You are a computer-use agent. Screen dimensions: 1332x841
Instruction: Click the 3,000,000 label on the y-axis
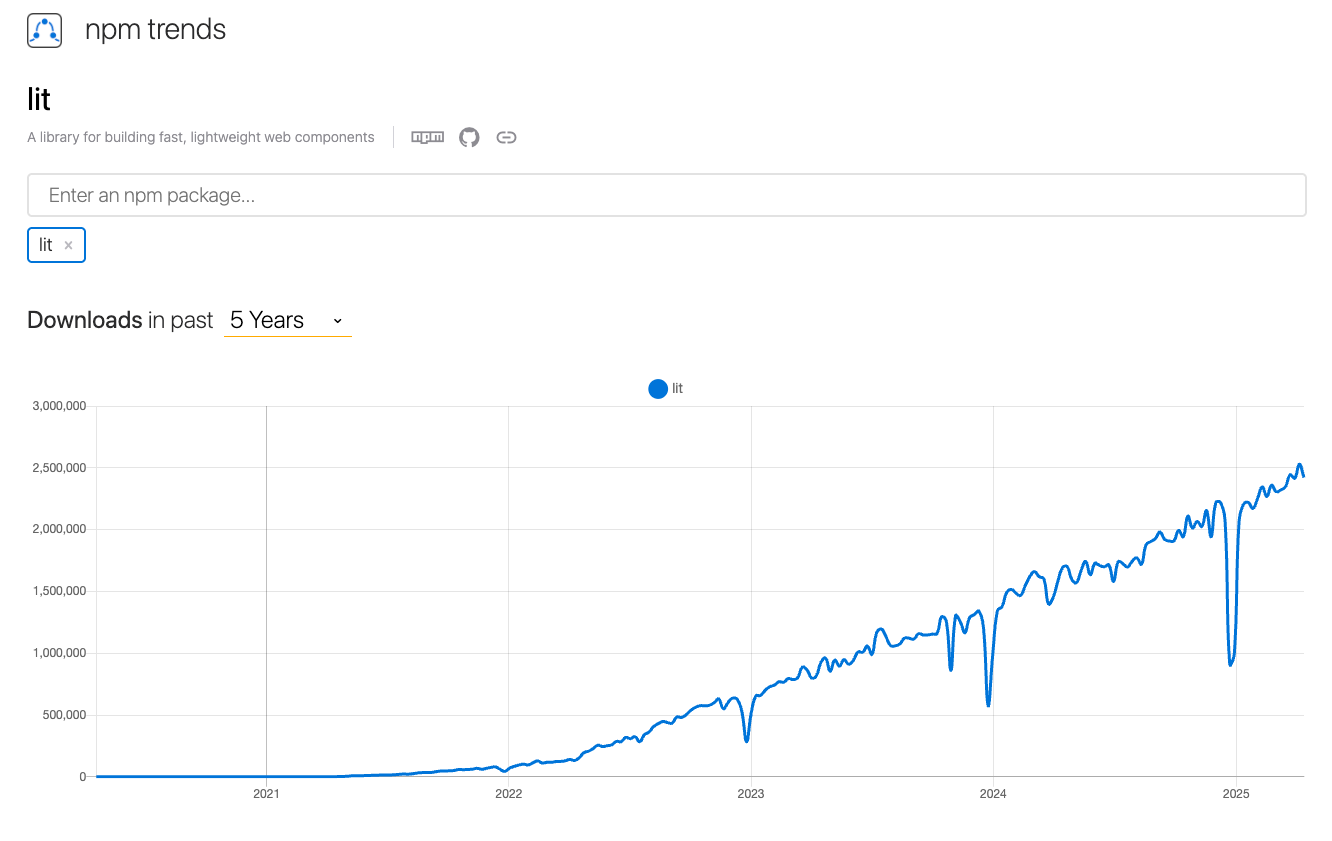(57, 405)
